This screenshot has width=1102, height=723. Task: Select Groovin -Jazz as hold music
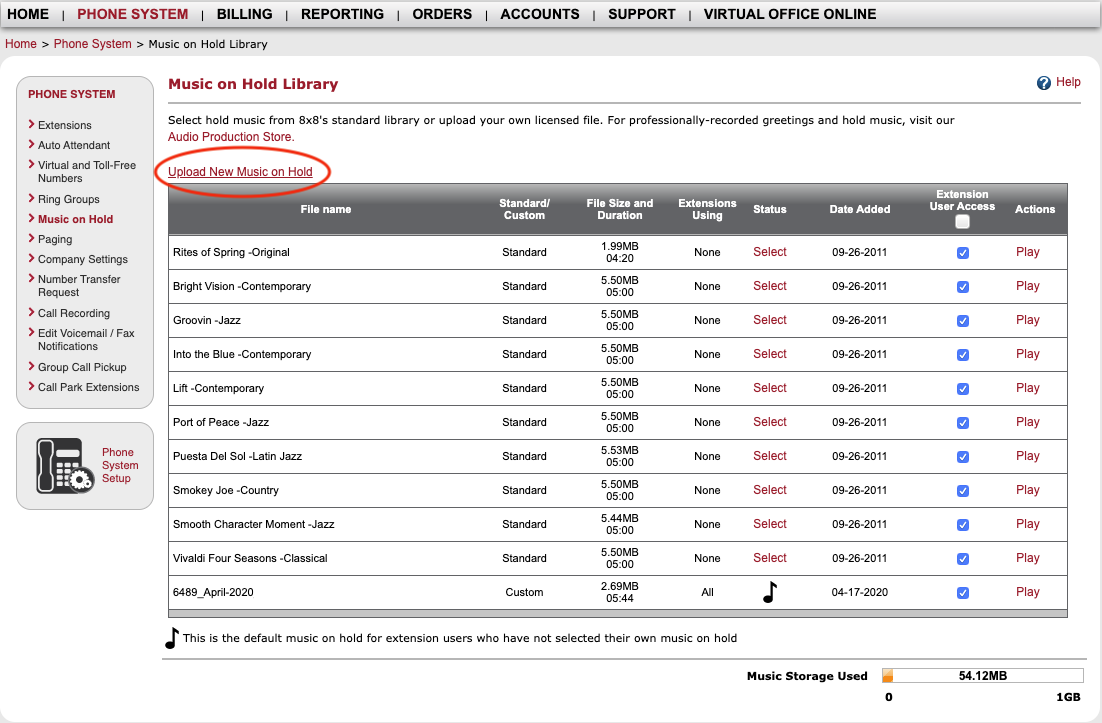[770, 320]
